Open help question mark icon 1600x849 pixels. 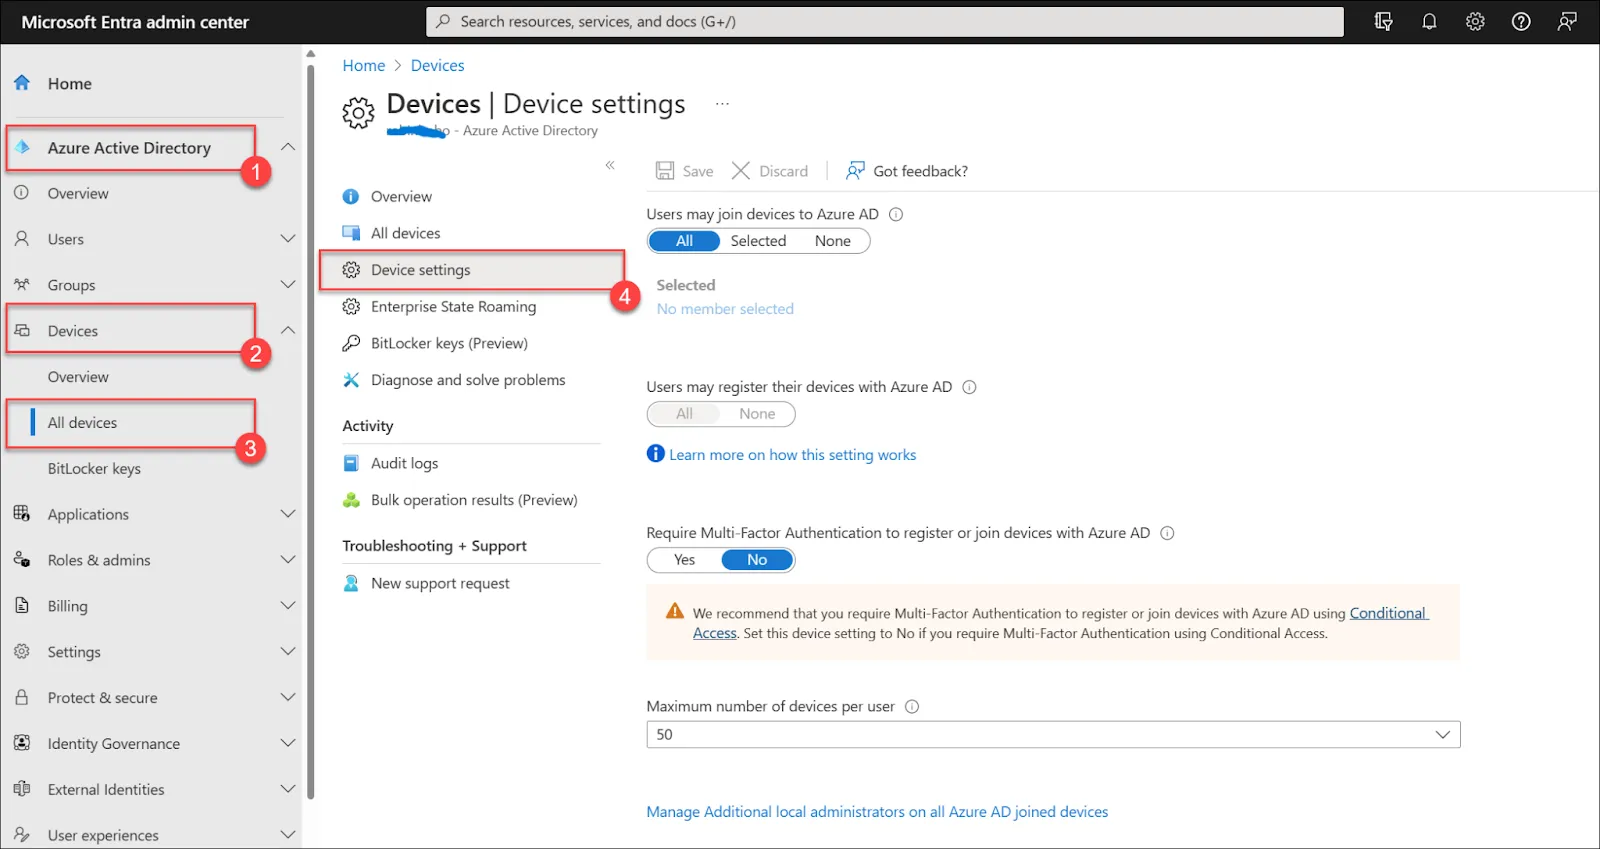[1521, 21]
